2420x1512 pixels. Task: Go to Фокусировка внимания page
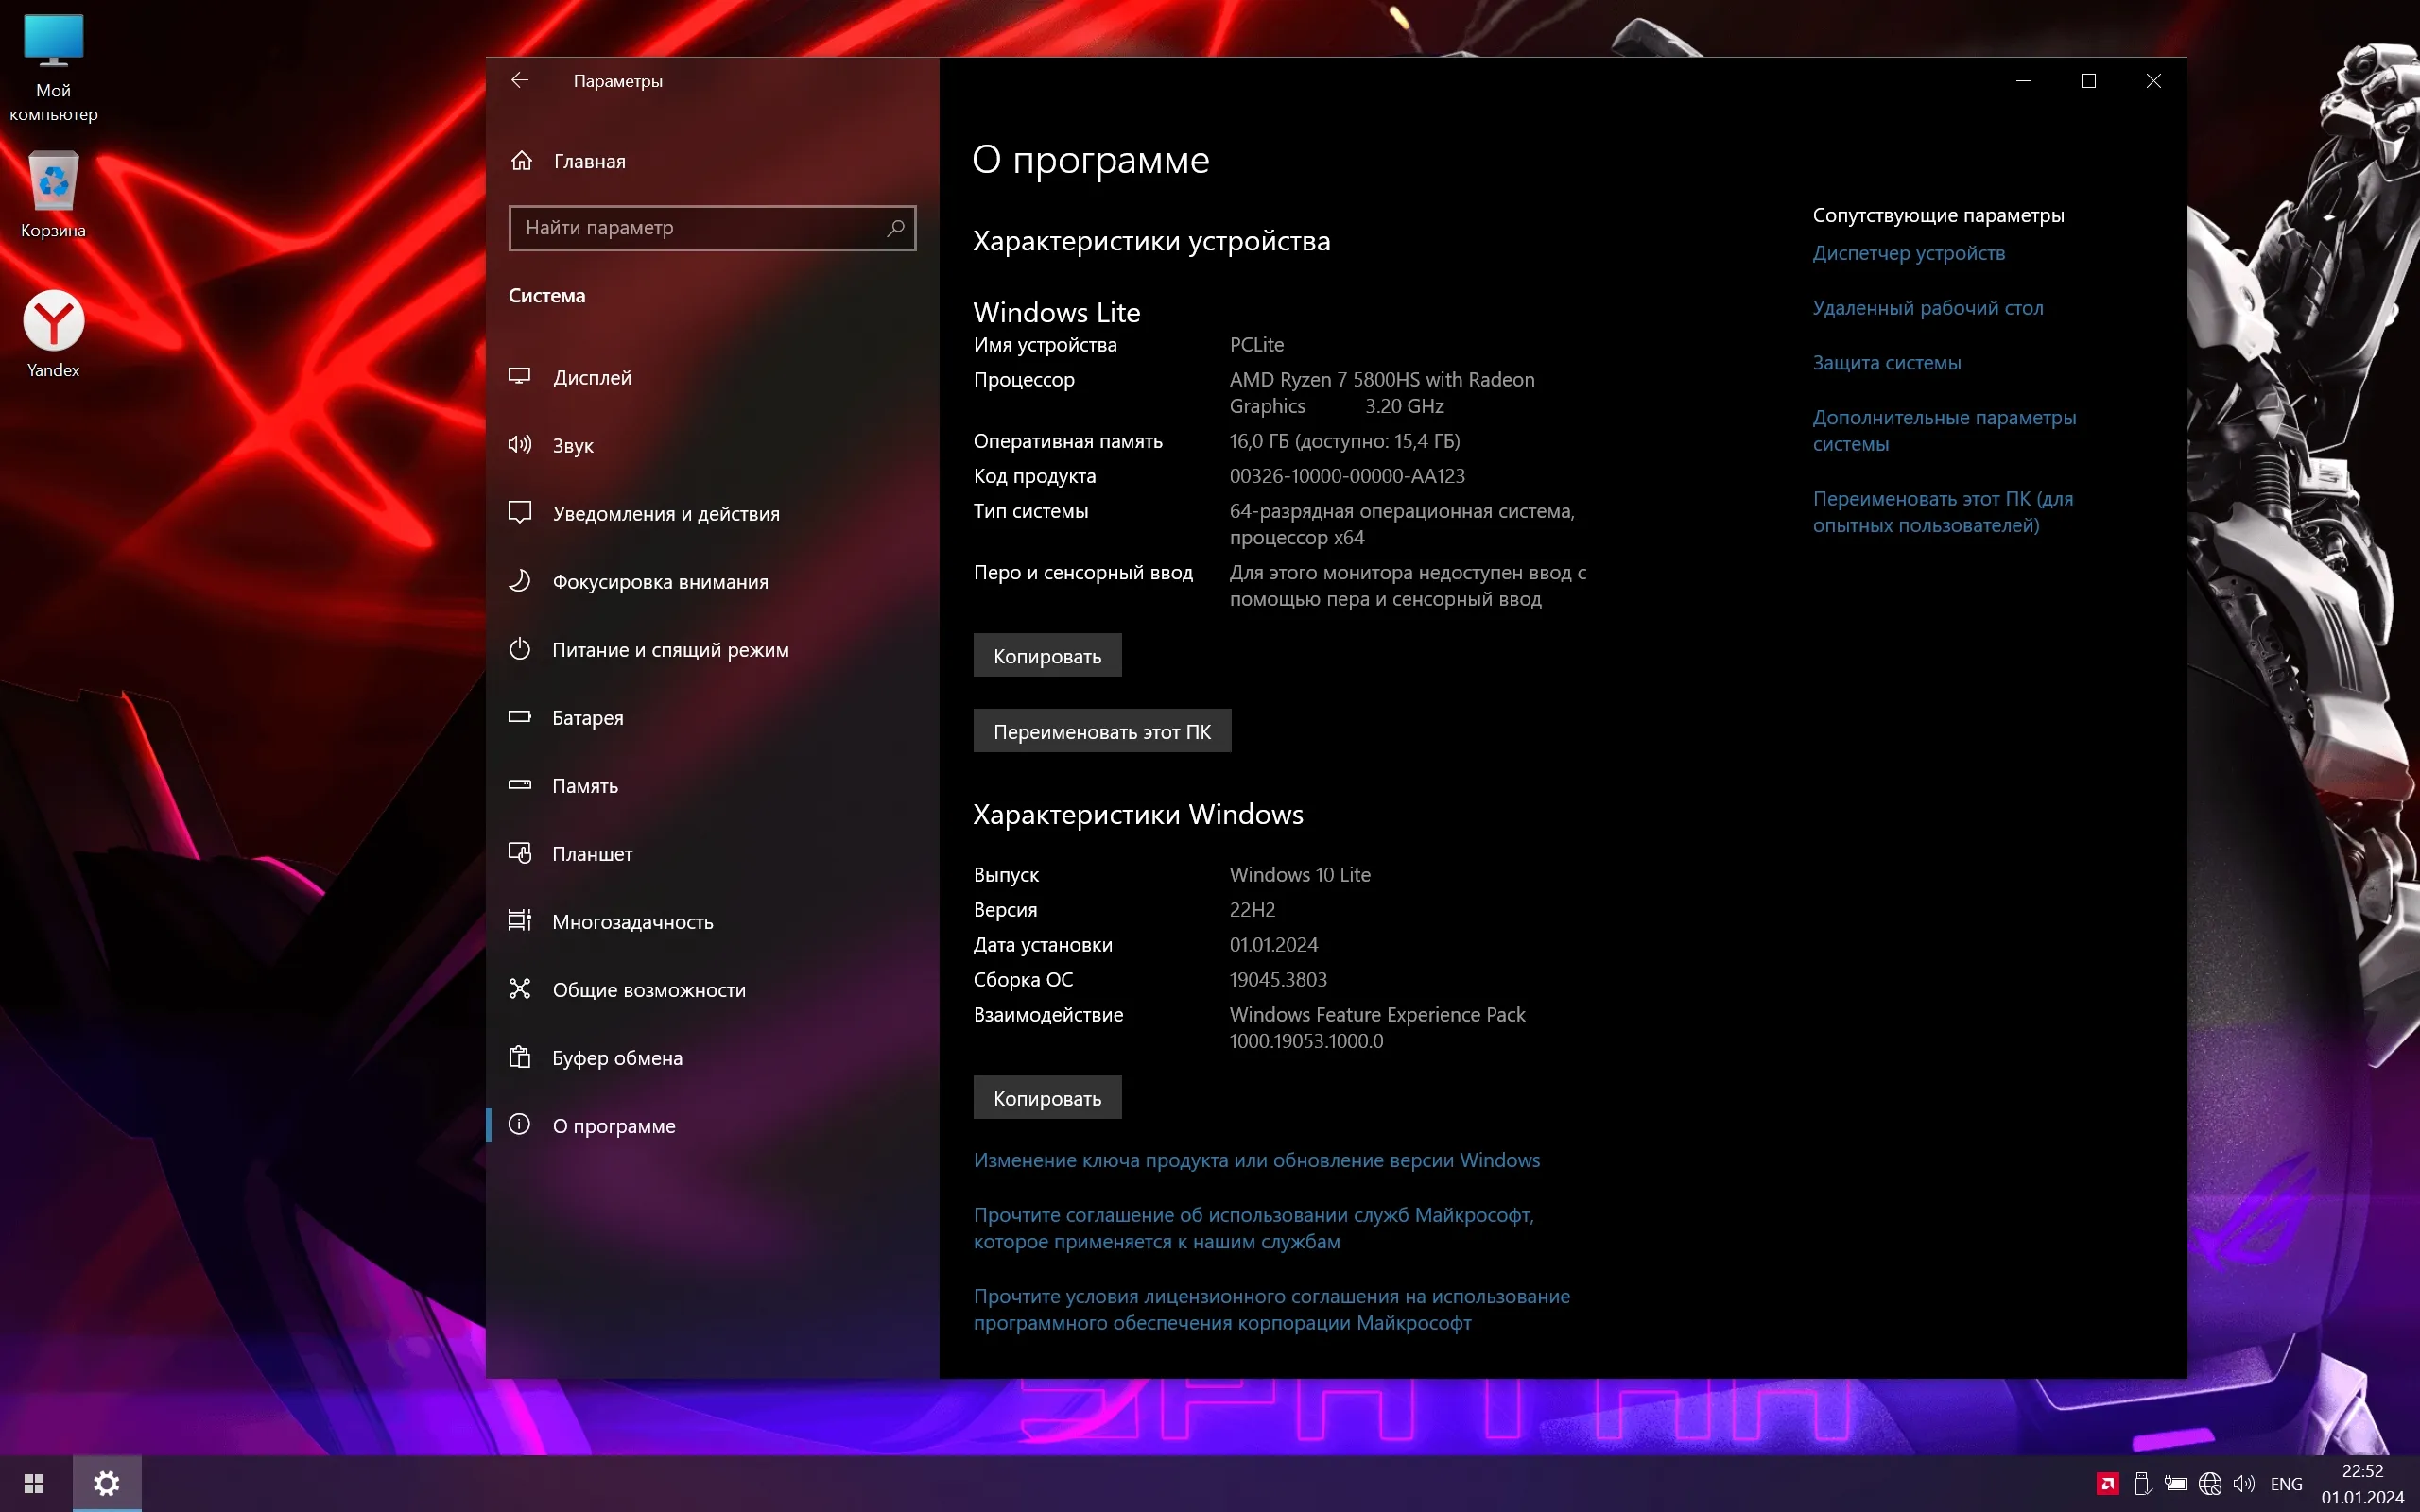(x=659, y=582)
